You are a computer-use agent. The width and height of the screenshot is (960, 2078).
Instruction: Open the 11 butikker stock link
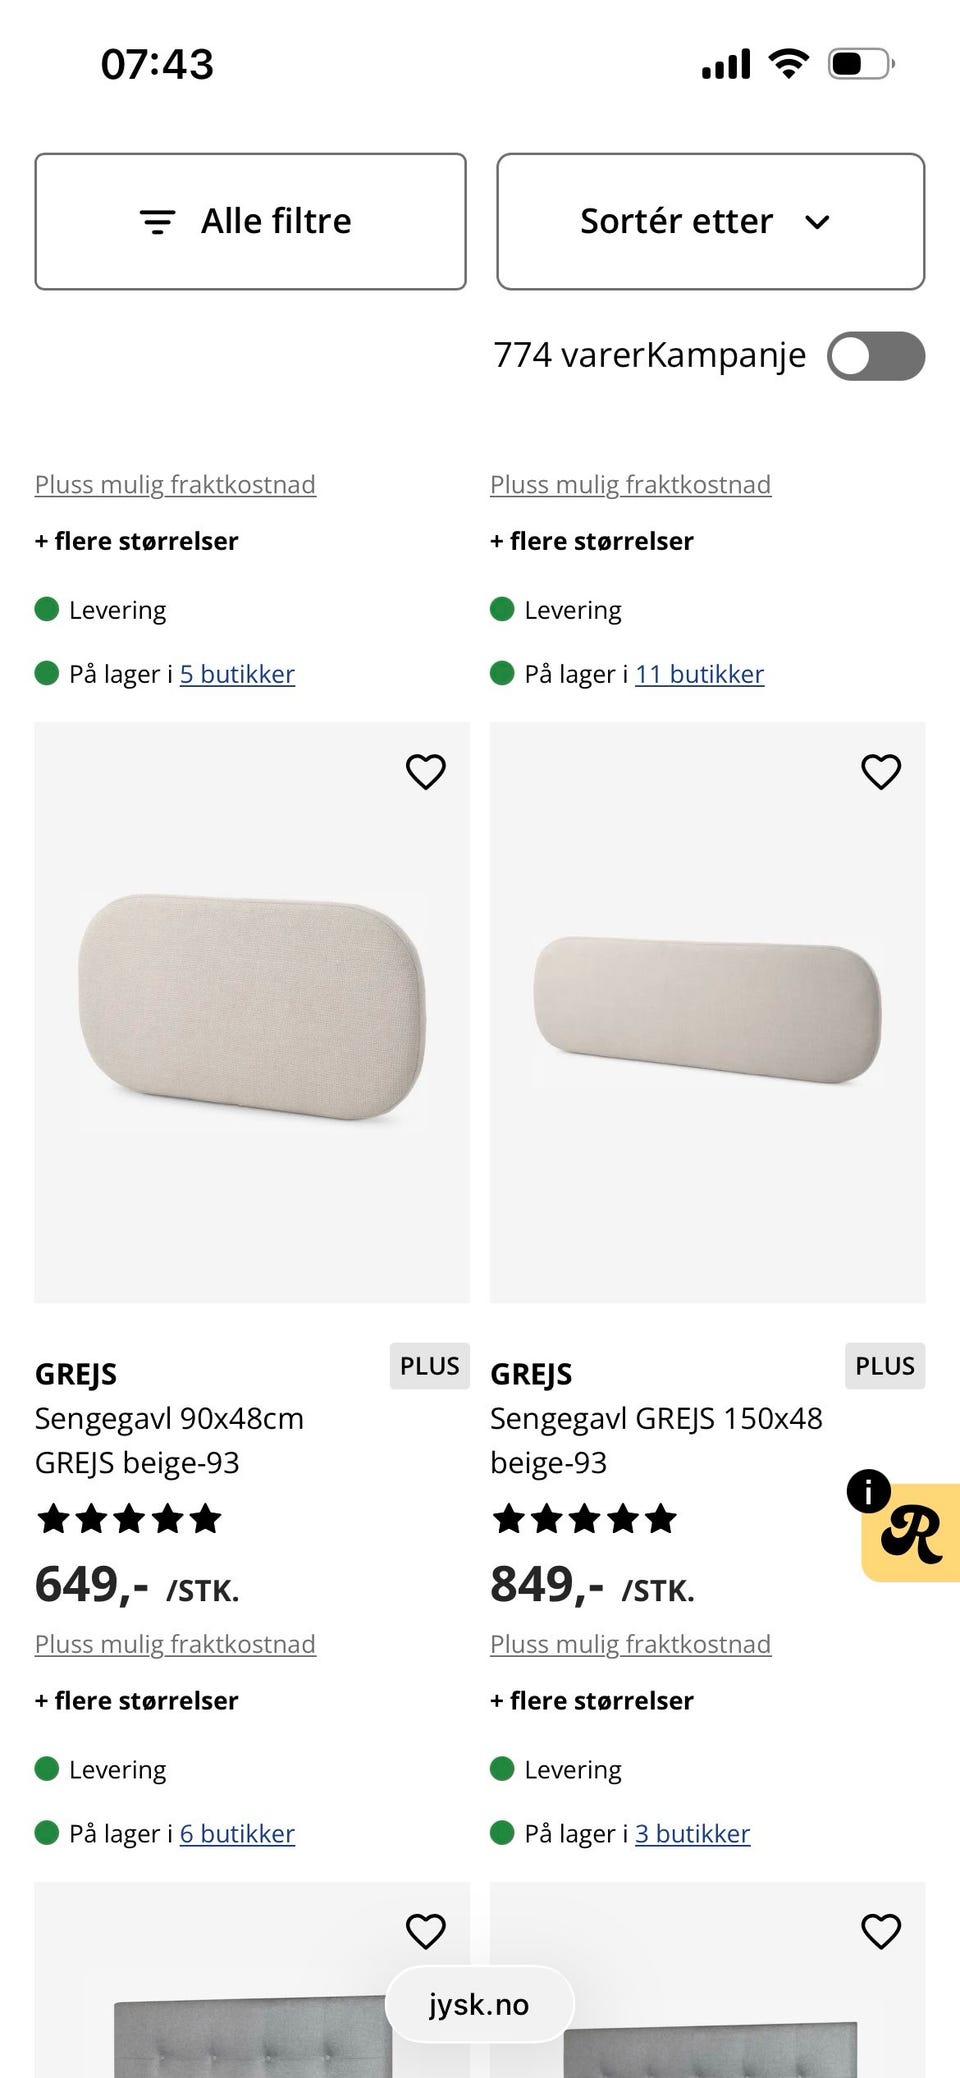699,674
